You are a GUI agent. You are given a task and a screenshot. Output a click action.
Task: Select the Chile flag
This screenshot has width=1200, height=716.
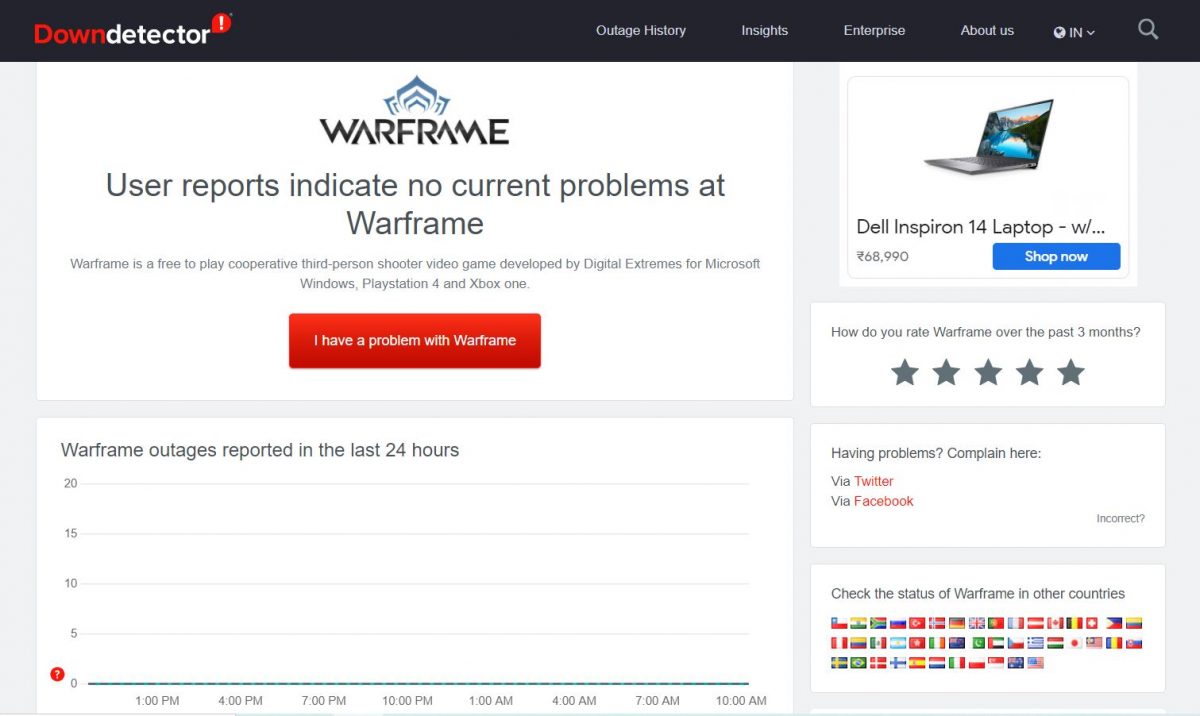[x=839, y=623]
